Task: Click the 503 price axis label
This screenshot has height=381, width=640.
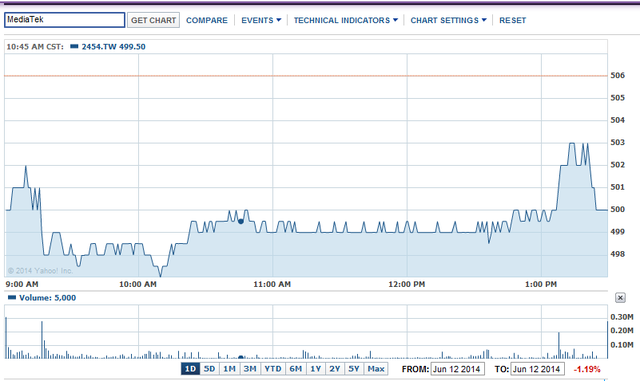Action: coord(618,142)
